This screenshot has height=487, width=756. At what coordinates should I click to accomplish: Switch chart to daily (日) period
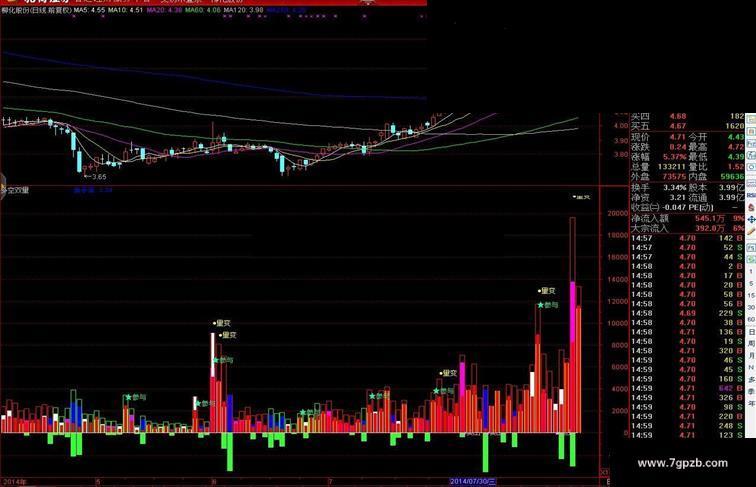[751, 332]
